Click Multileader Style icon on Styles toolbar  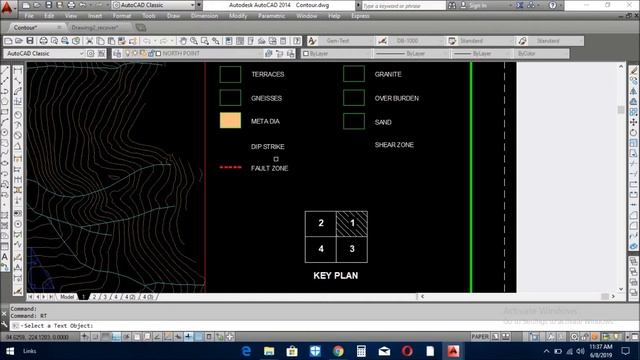tap(522, 41)
